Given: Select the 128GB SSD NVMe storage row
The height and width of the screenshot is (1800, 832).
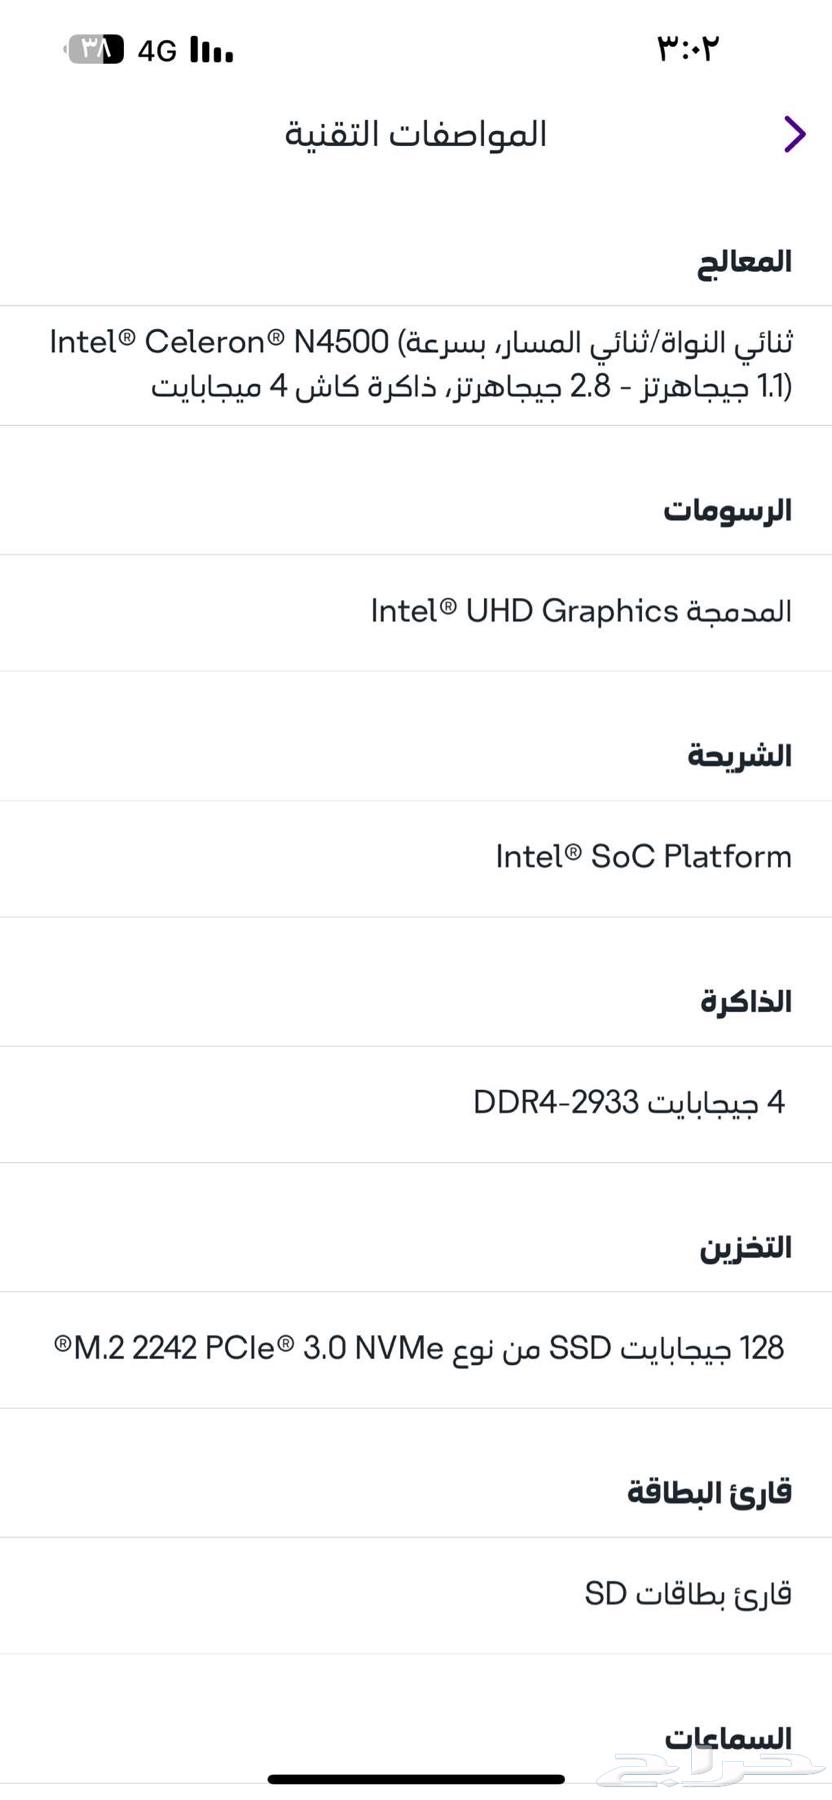Looking at the screenshot, I should tap(416, 1349).
